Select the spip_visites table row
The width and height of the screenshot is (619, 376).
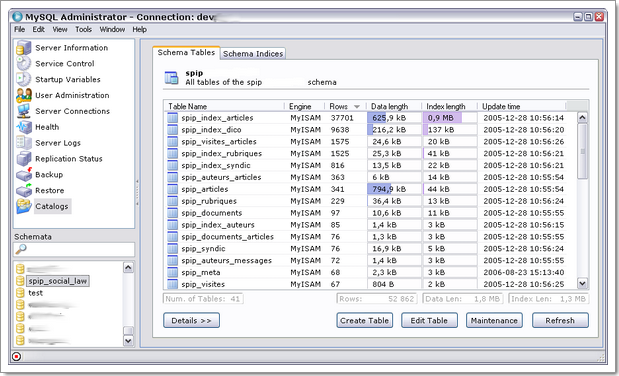(366, 284)
